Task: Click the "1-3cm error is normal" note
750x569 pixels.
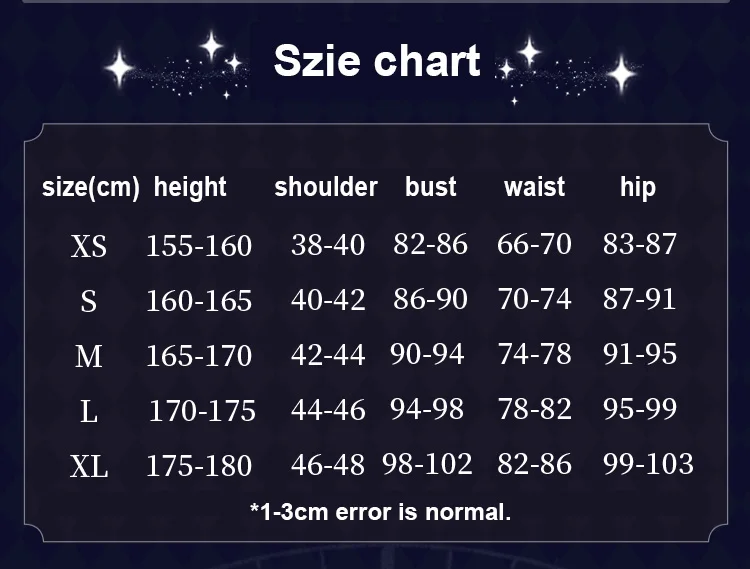Action: [380, 512]
